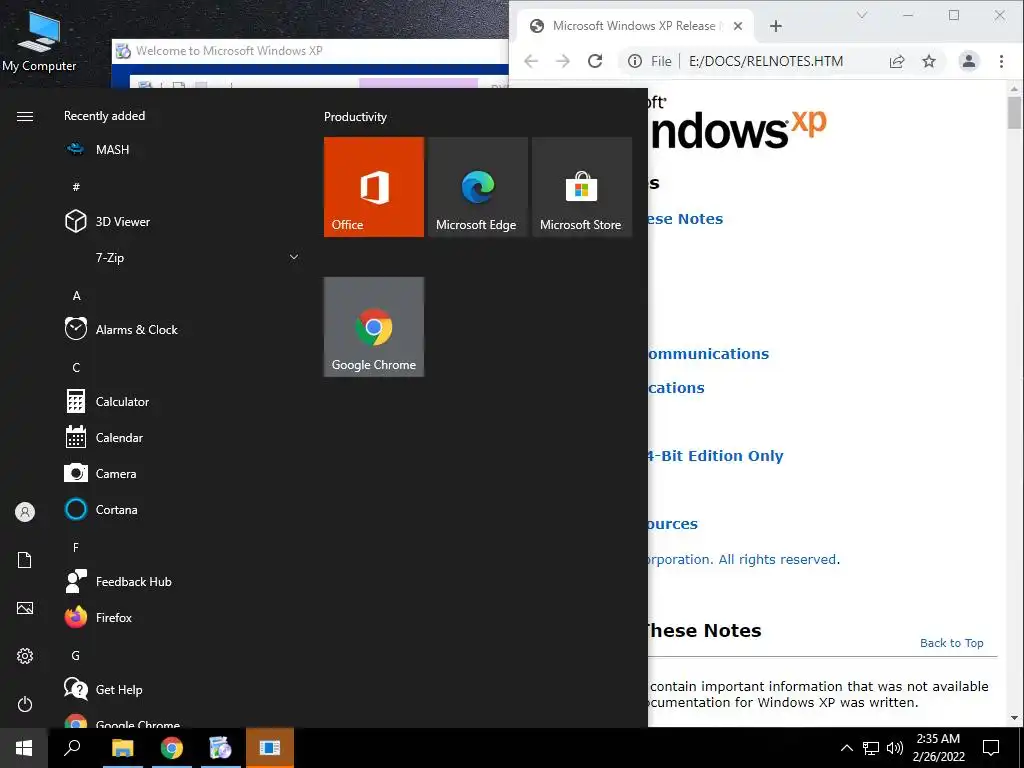The image size is (1024, 768).
Task: Switch to Chrome in the taskbar
Action: [x=172, y=748]
